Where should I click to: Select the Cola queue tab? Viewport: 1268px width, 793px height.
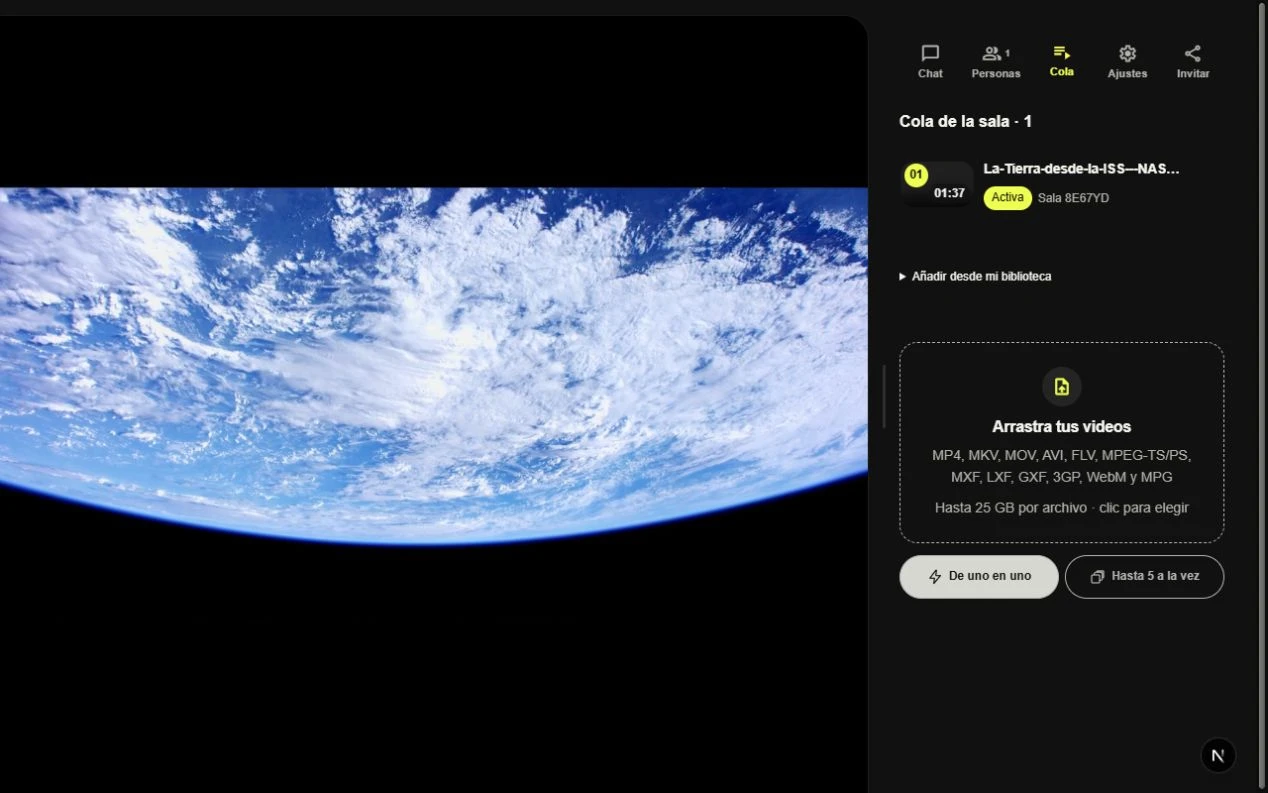pyautogui.click(x=1062, y=61)
